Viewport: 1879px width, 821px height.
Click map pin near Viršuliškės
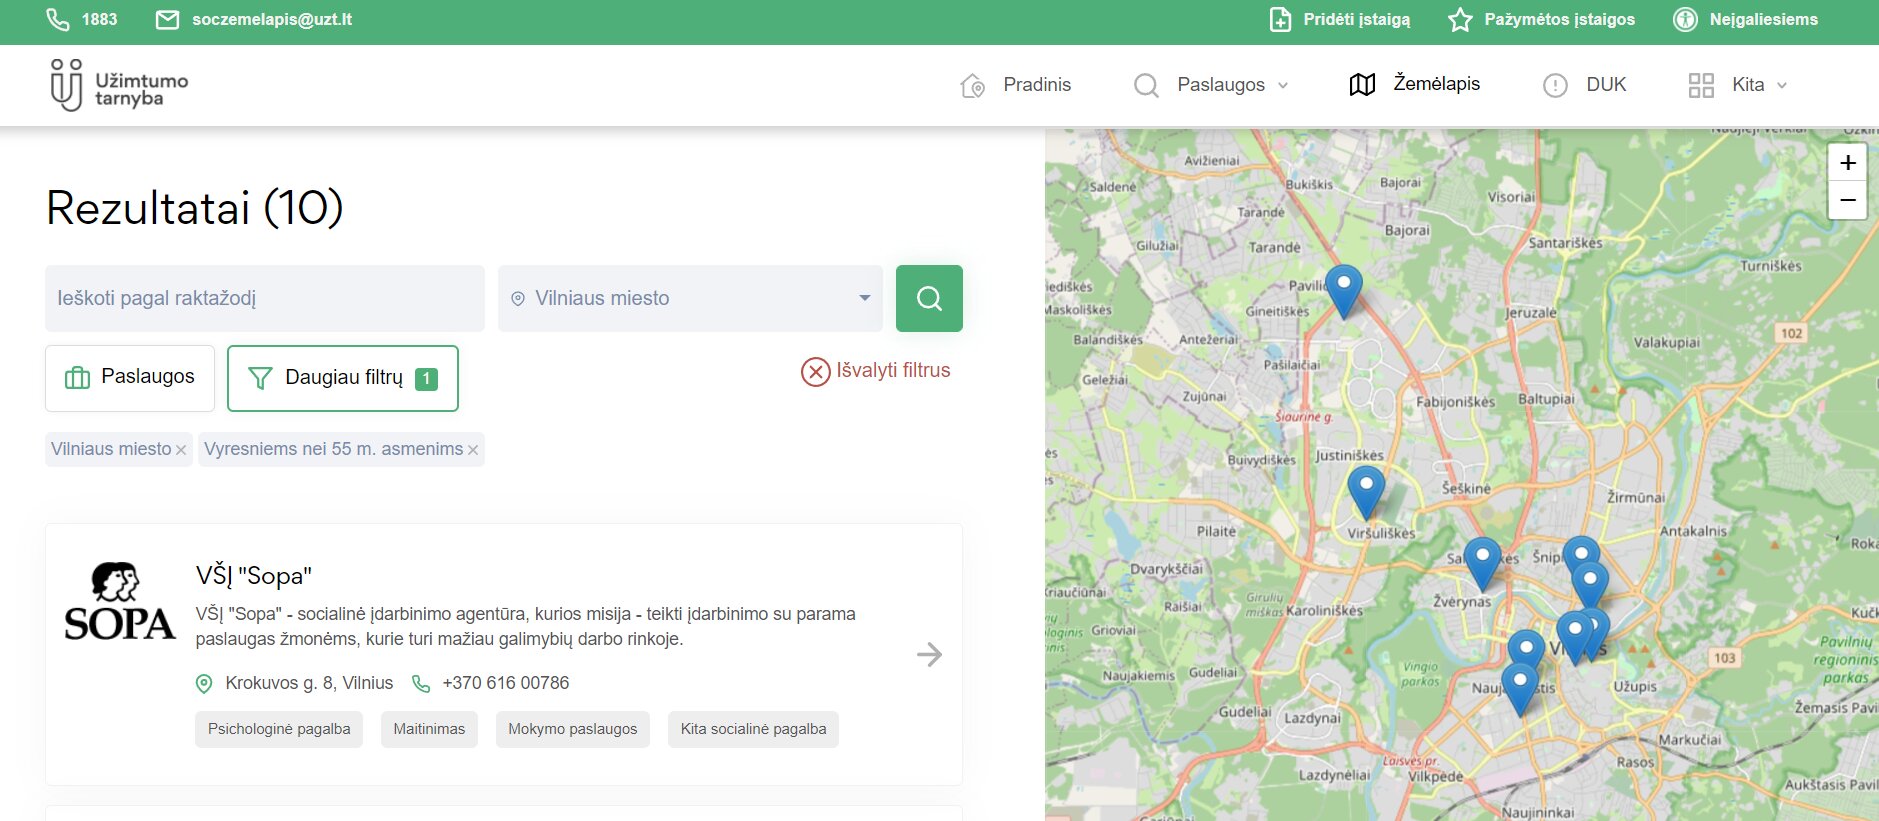pos(1365,487)
